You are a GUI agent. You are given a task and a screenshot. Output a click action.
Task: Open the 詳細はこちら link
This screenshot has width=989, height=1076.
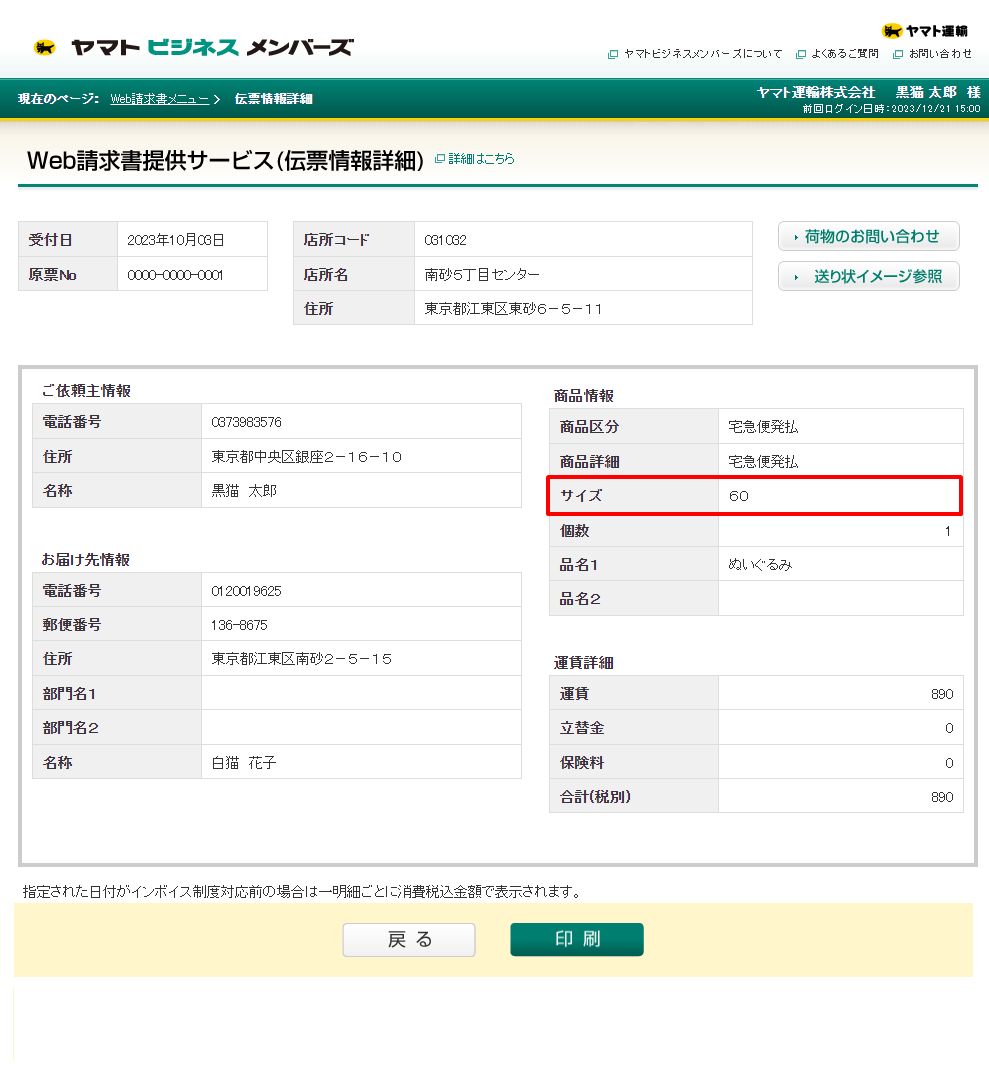click(x=481, y=159)
